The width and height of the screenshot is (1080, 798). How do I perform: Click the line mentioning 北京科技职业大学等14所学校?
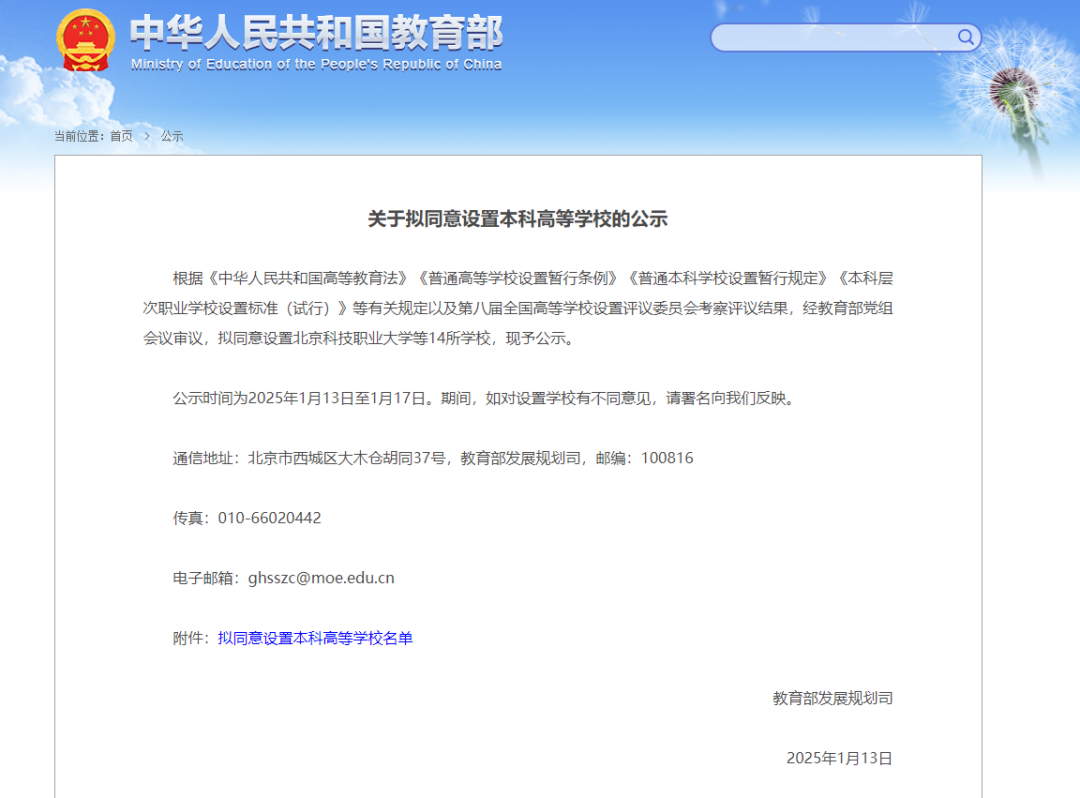360,338
